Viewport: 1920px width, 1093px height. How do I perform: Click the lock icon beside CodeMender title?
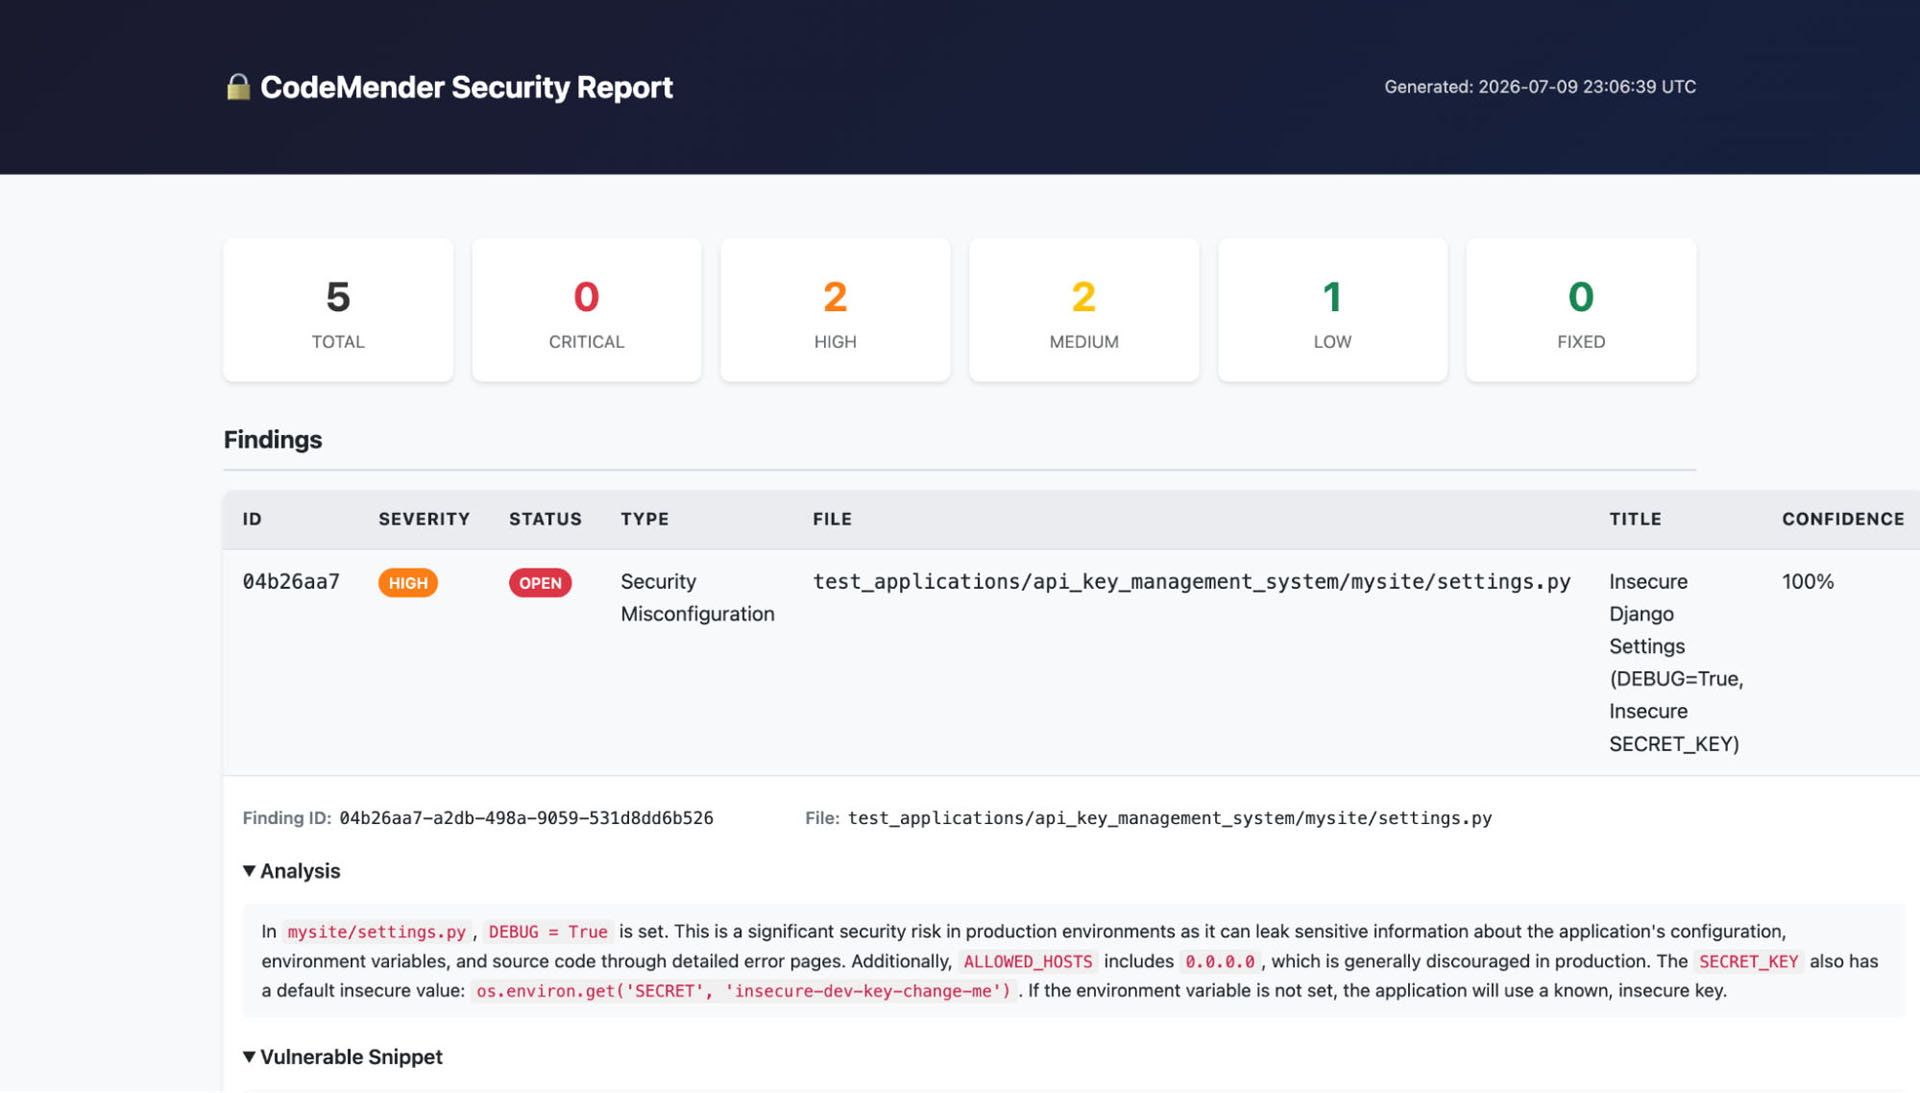pyautogui.click(x=237, y=87)
